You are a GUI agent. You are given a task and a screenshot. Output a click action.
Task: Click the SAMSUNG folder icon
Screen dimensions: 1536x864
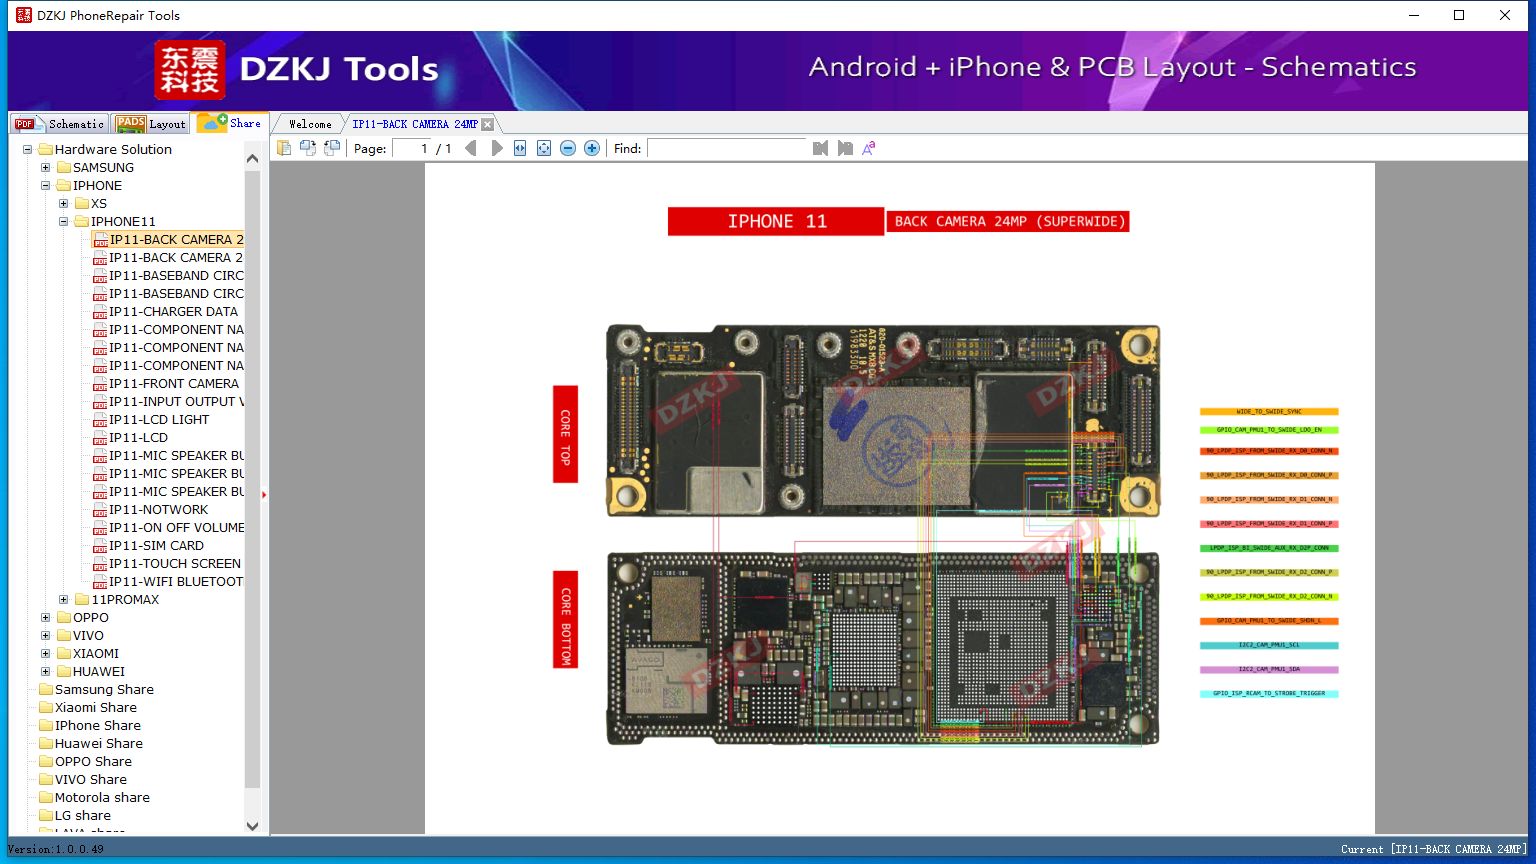tap(64, 168)
